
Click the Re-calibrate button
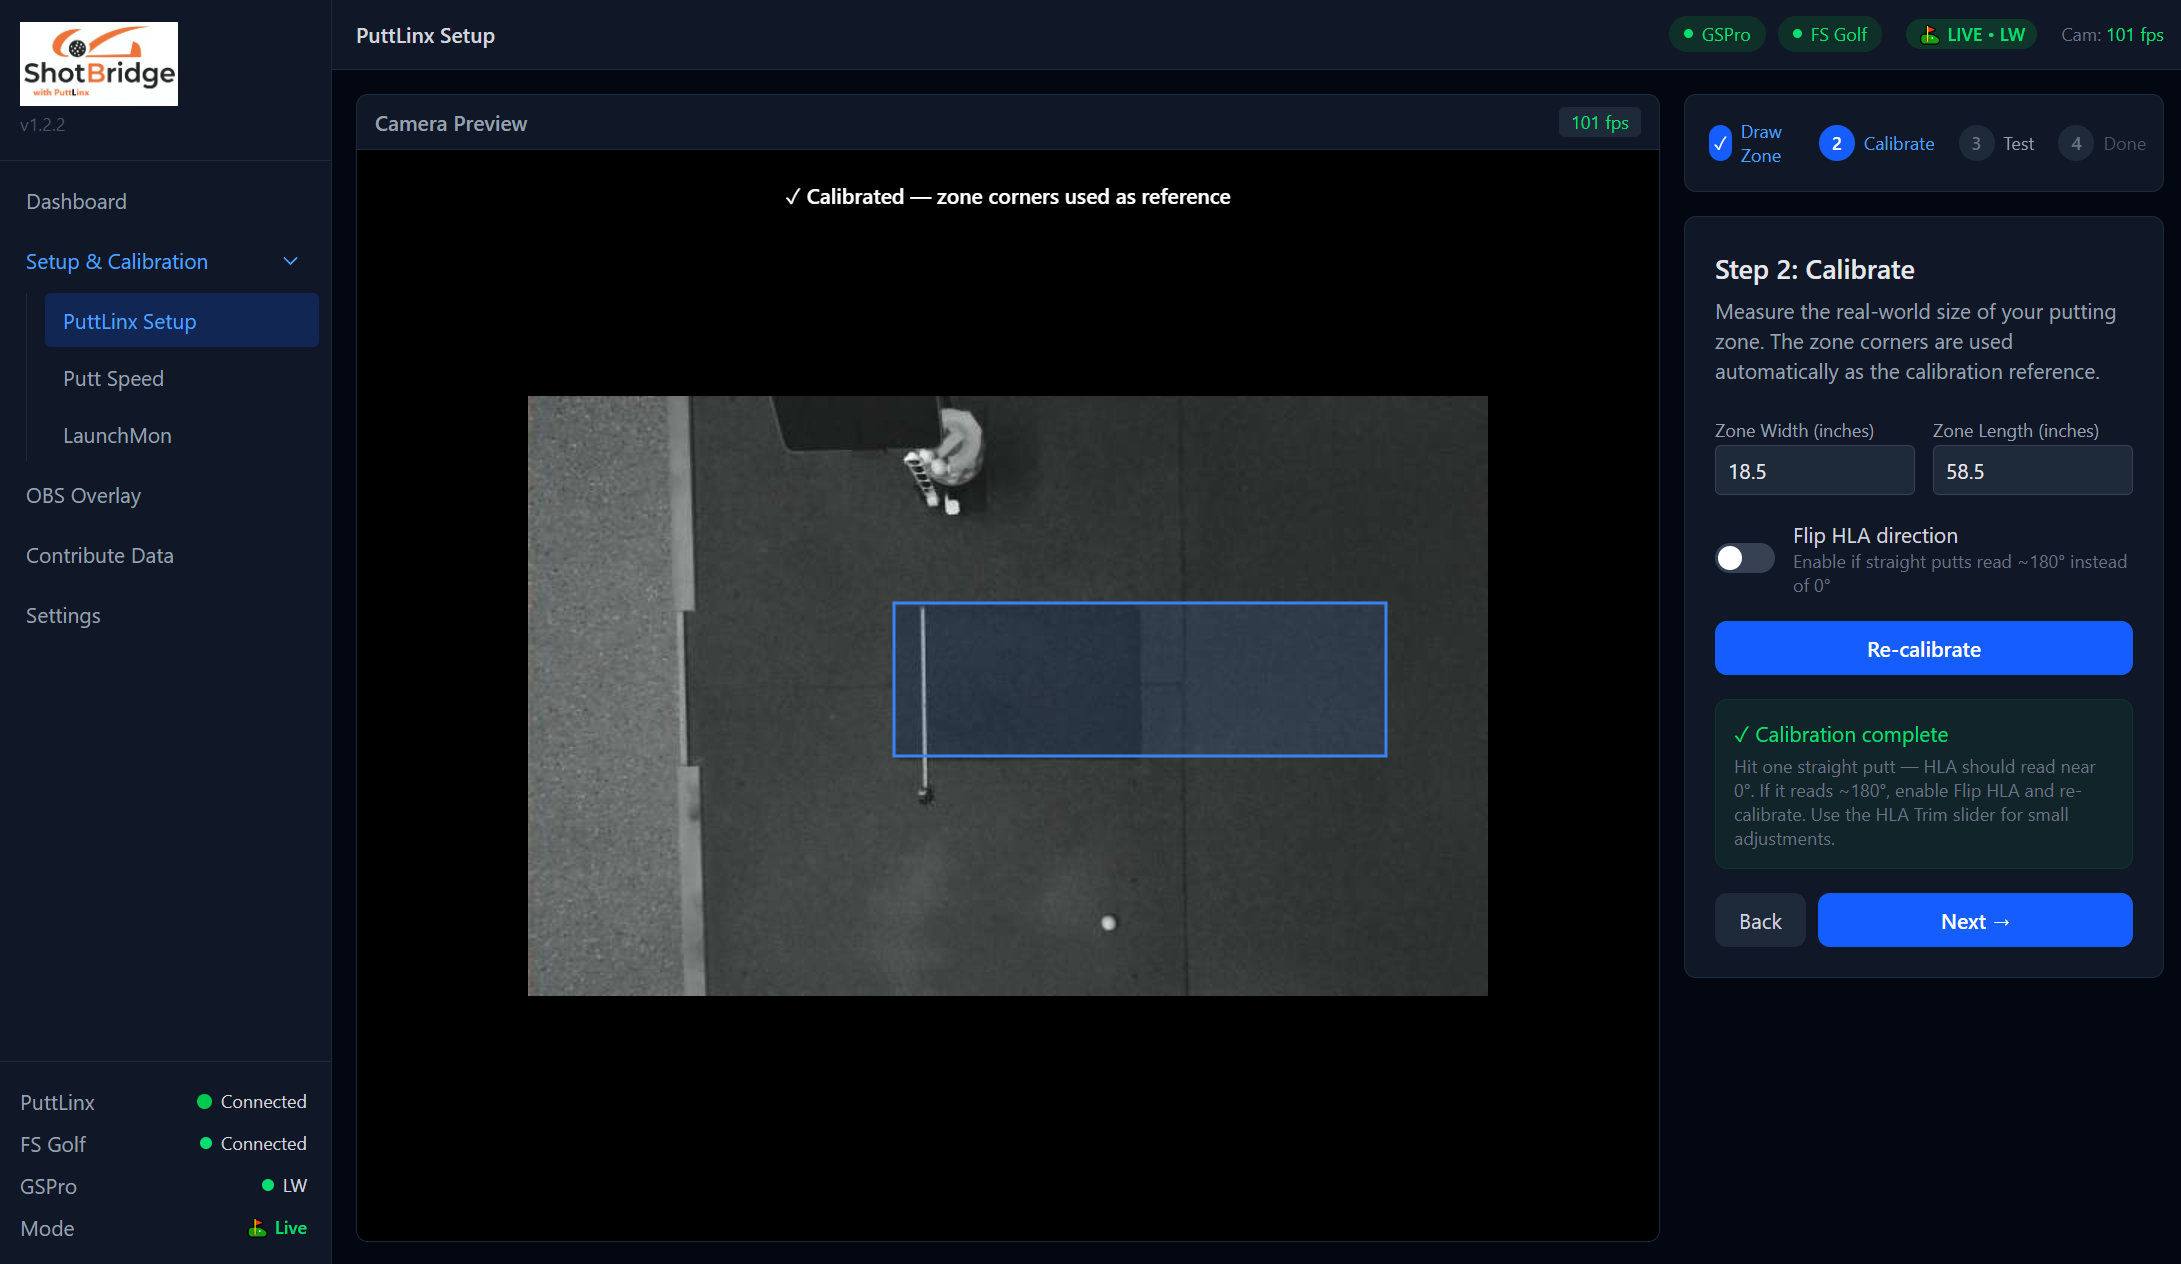tap(1923, 649)
